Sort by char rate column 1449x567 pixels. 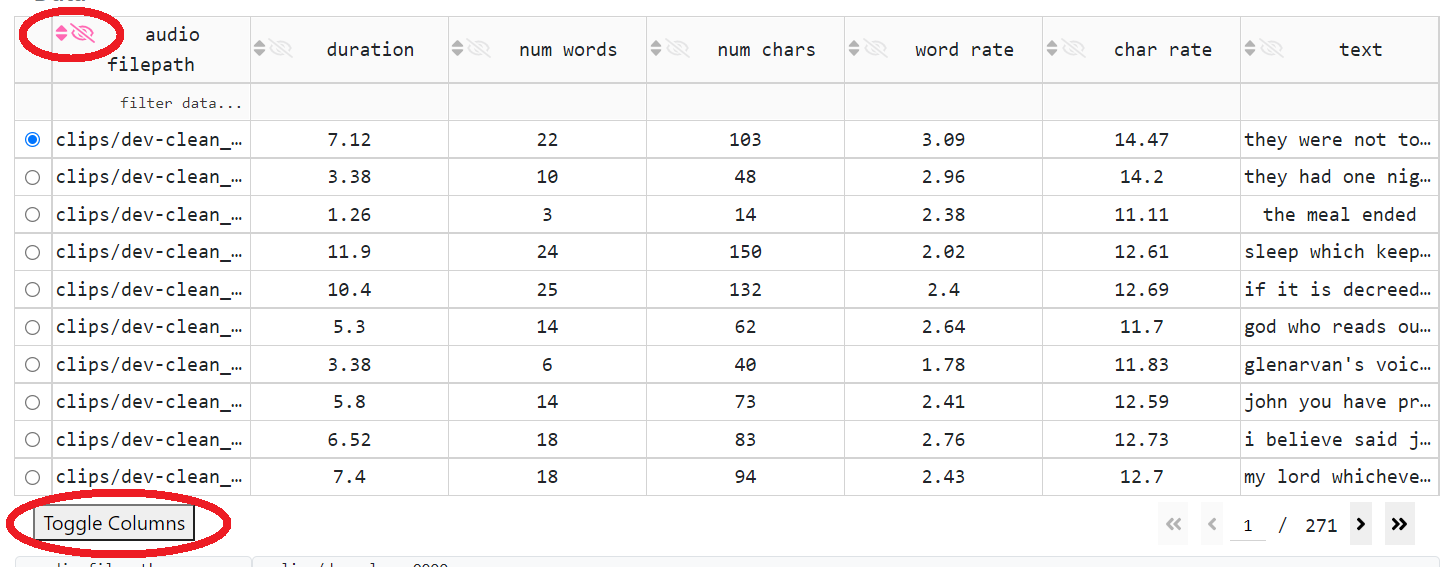[x=1052, y=48]
